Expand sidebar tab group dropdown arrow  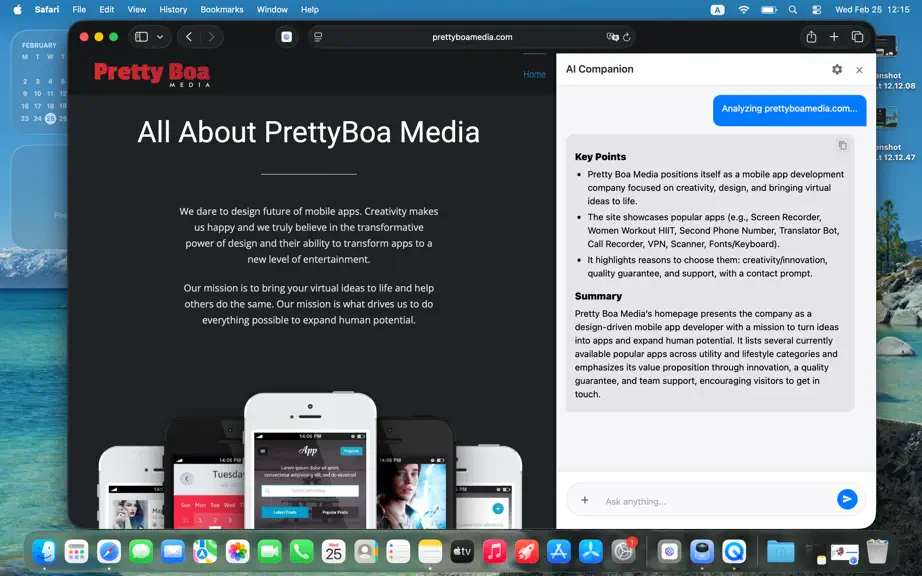159,37
